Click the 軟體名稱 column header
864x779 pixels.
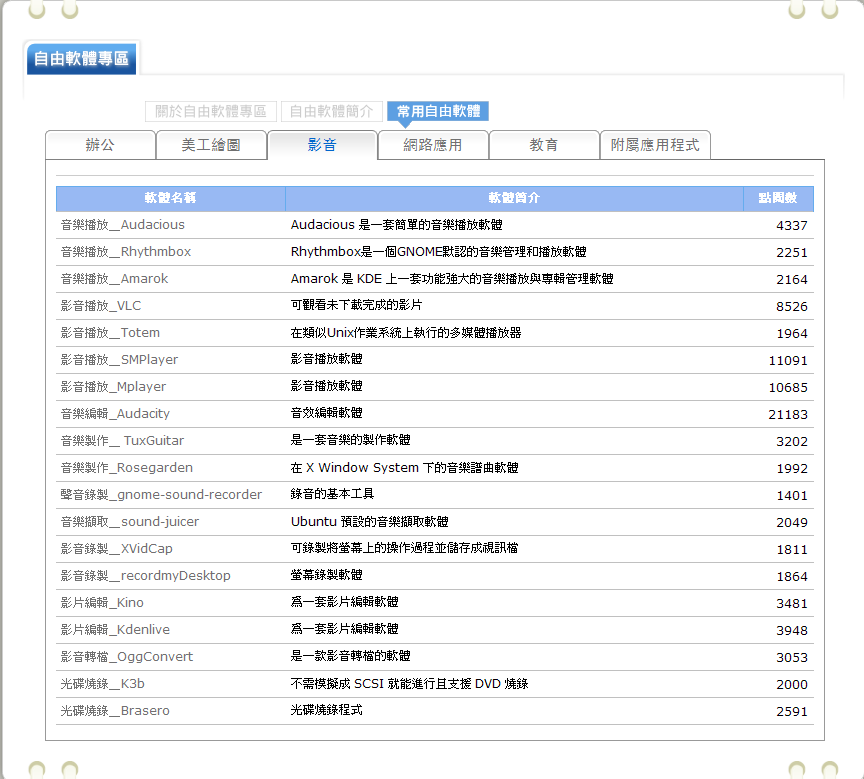pyautogui.click(x=170, y=198)
